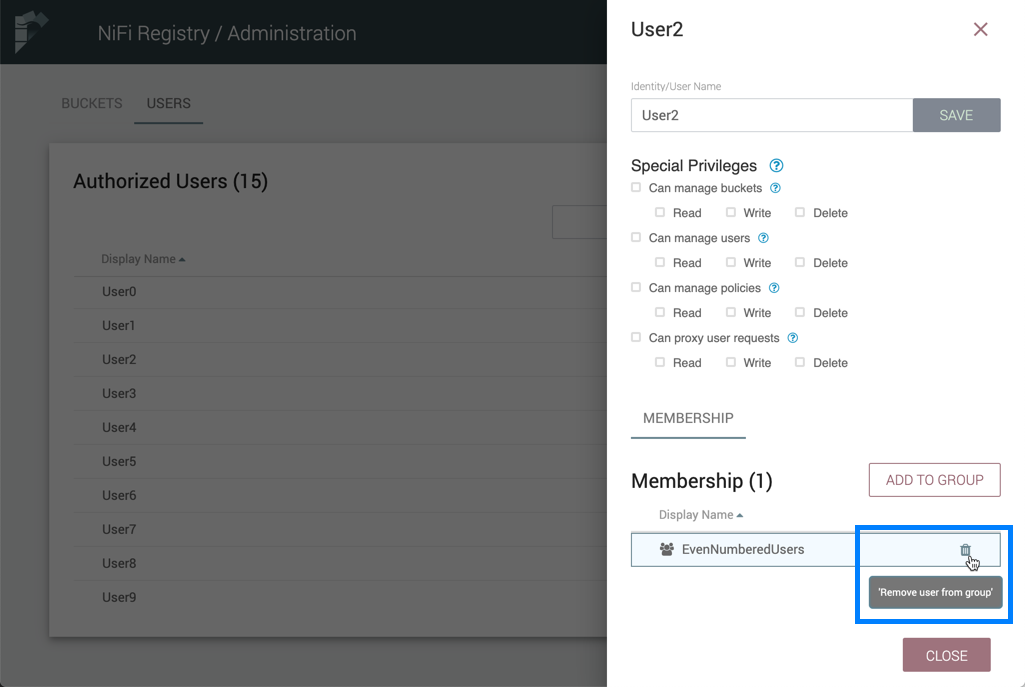Image resolution: width=1025 pixels, height=687 pixels.
Task: Click the help icon beside Special Privileges
Action: tap(776, 166)
